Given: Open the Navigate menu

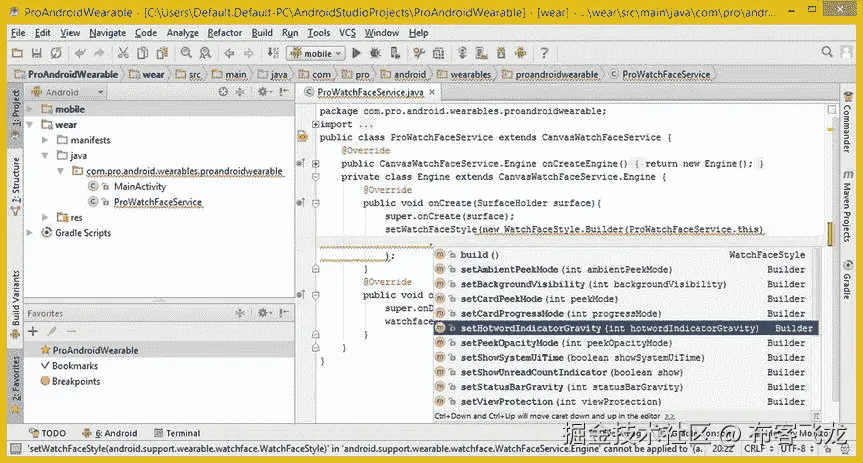Looking at the screenshot, I should coord(107,33).
